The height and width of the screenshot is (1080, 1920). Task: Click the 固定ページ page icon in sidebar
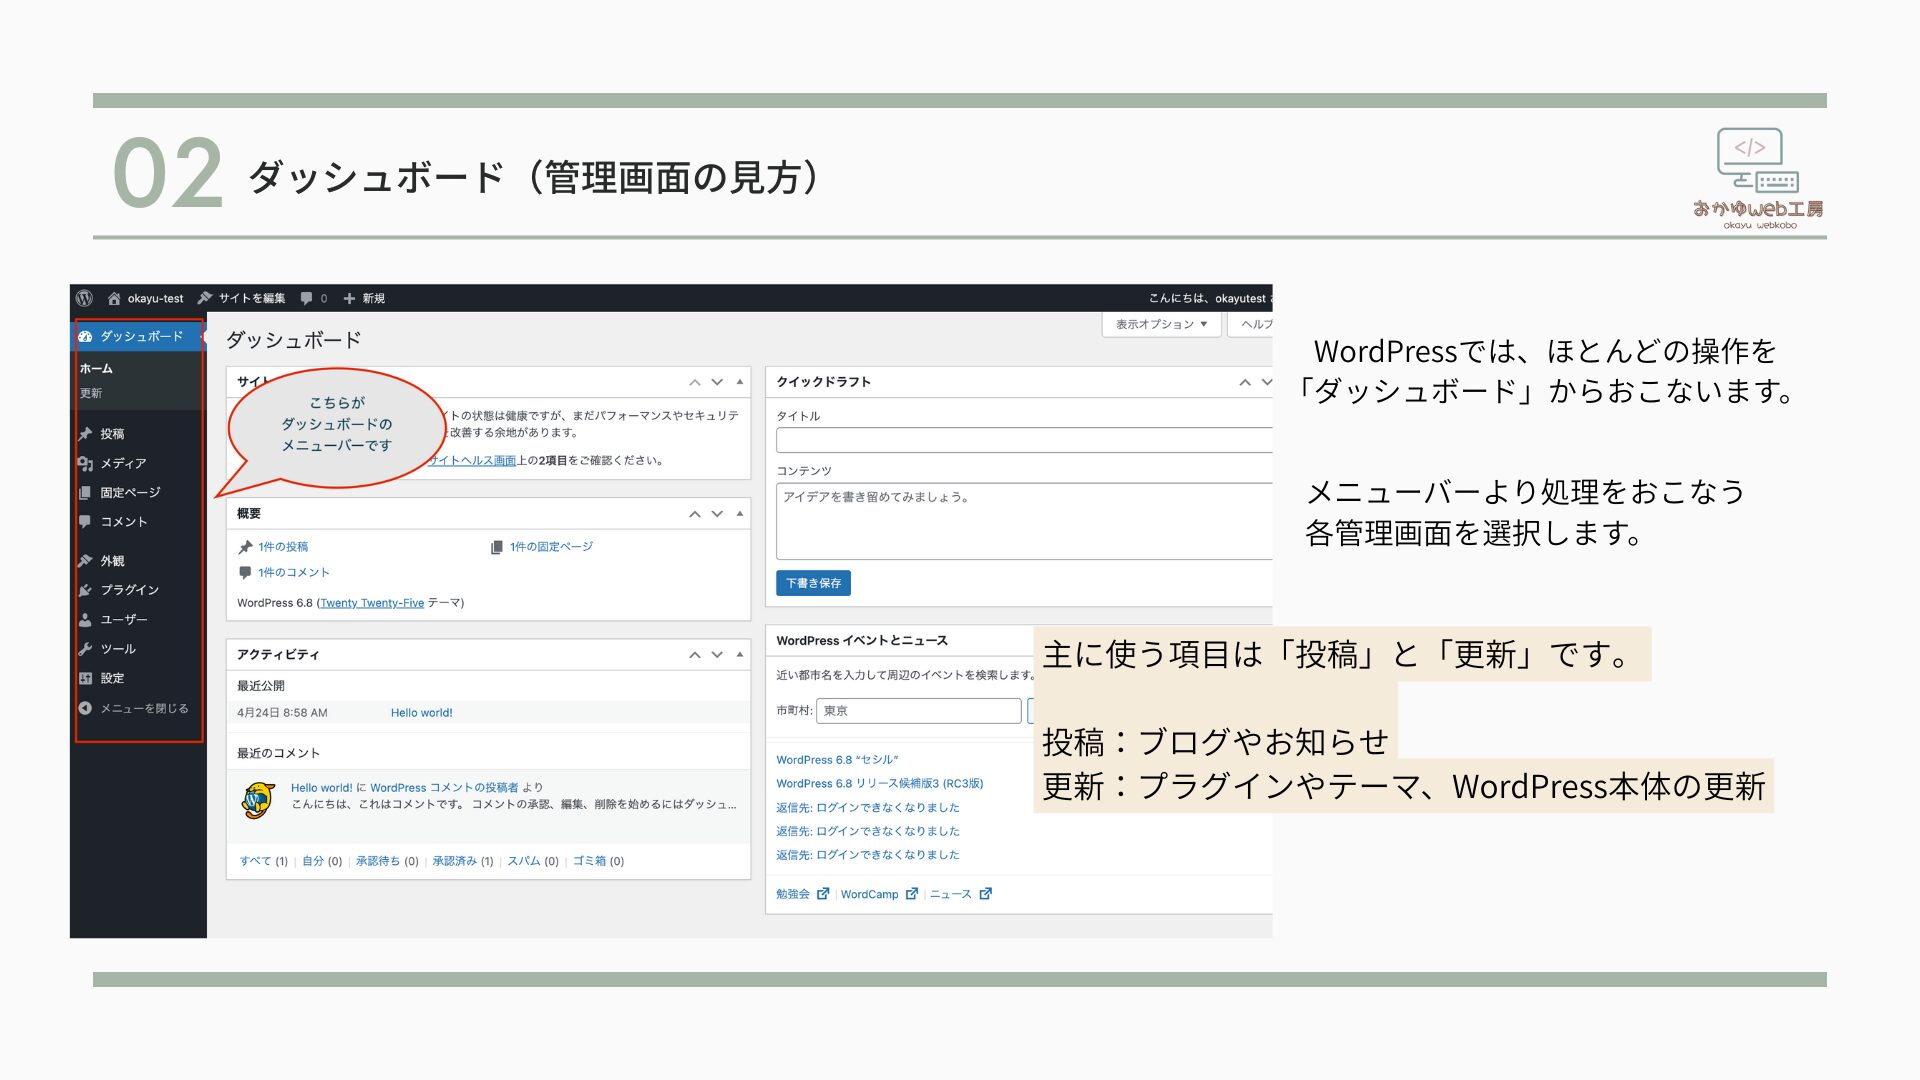pyautogui.click(x=85, y=492)
